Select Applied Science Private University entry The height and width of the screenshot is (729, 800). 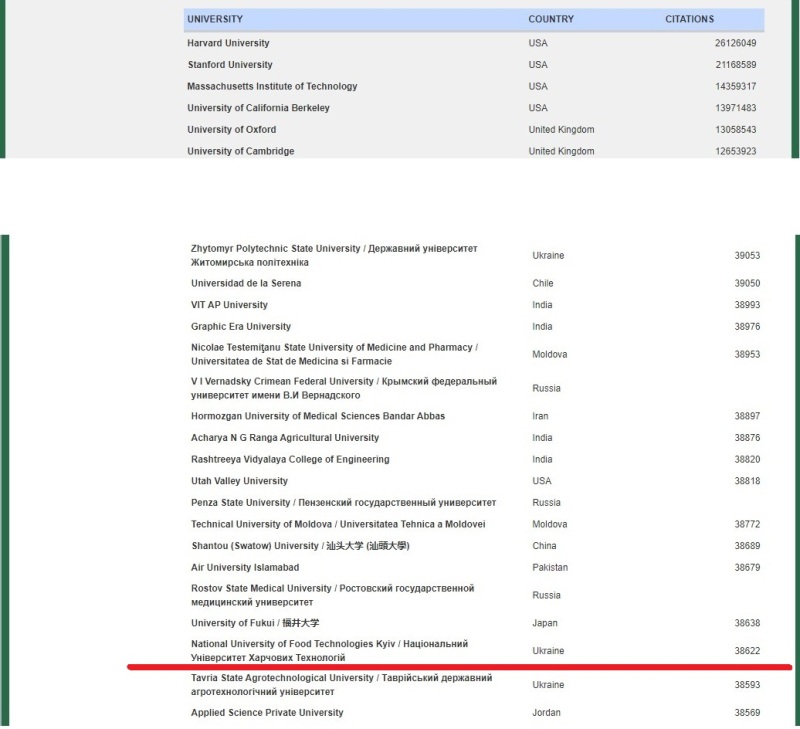[267, 713]
